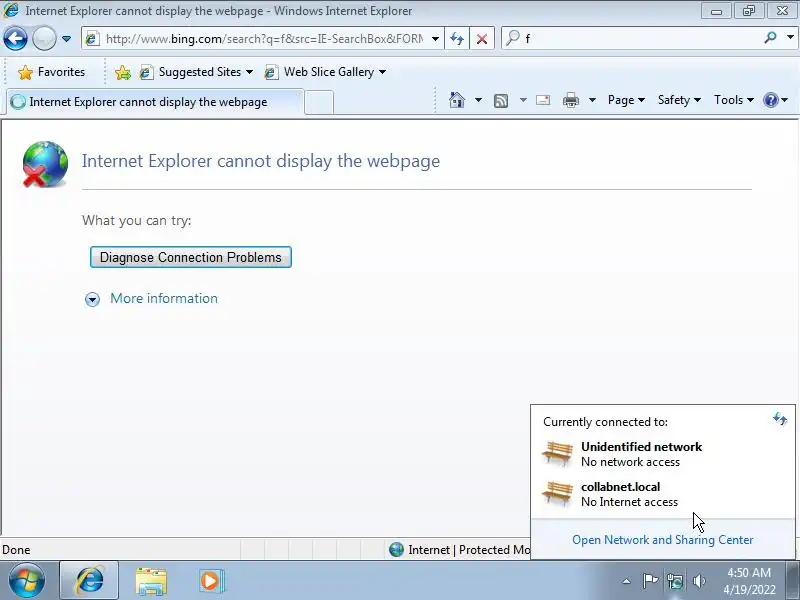Click bench icon beside Unidentified network

pyautogui.click(x=557, y=453)
